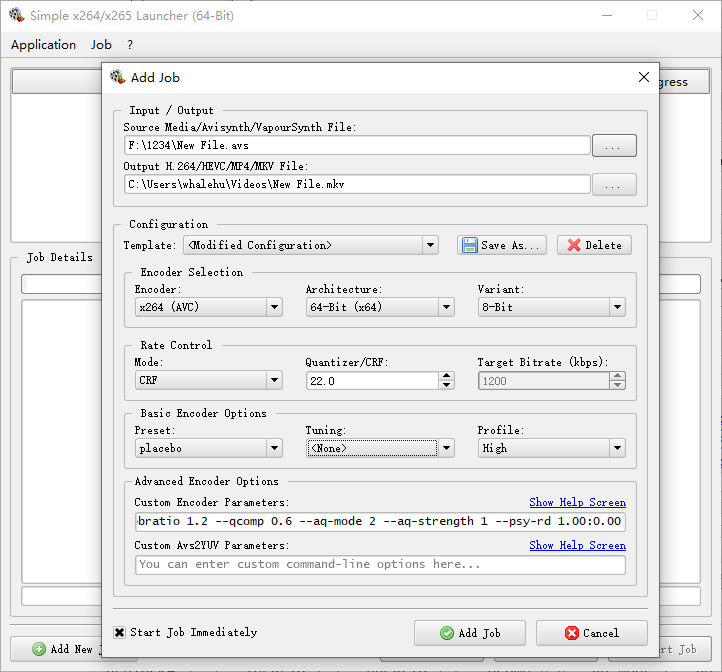Click the Output file path field
The image size is (722, 672).
pyautogui.click(x=357, y=184)
